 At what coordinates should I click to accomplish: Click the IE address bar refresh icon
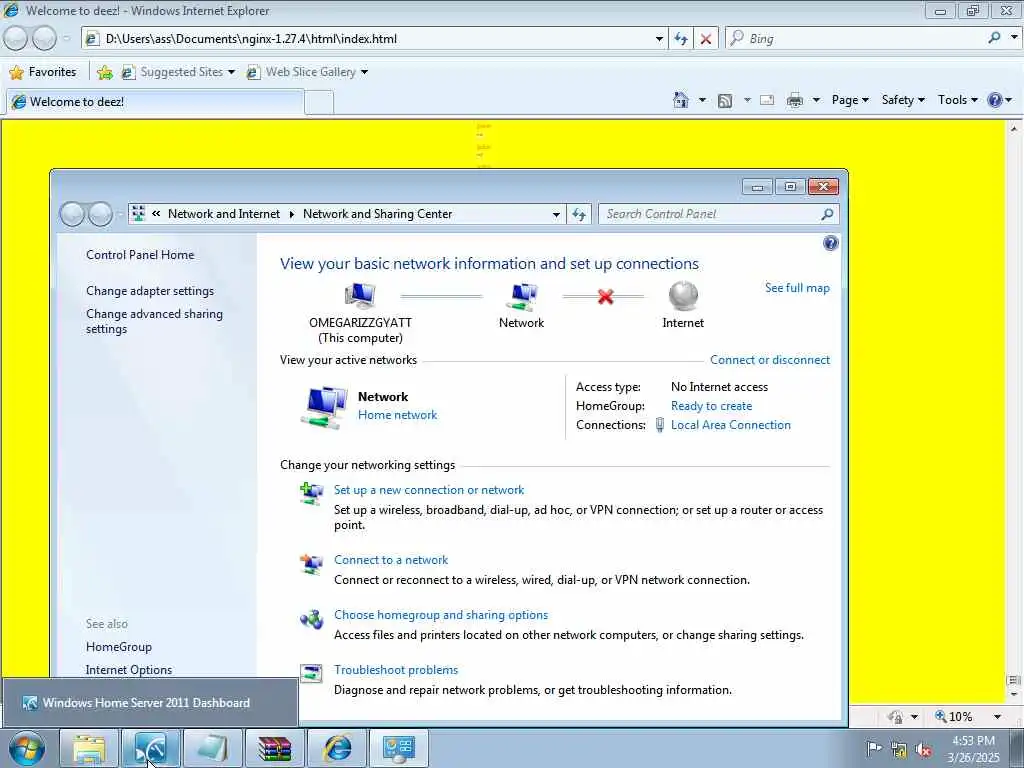680,39
